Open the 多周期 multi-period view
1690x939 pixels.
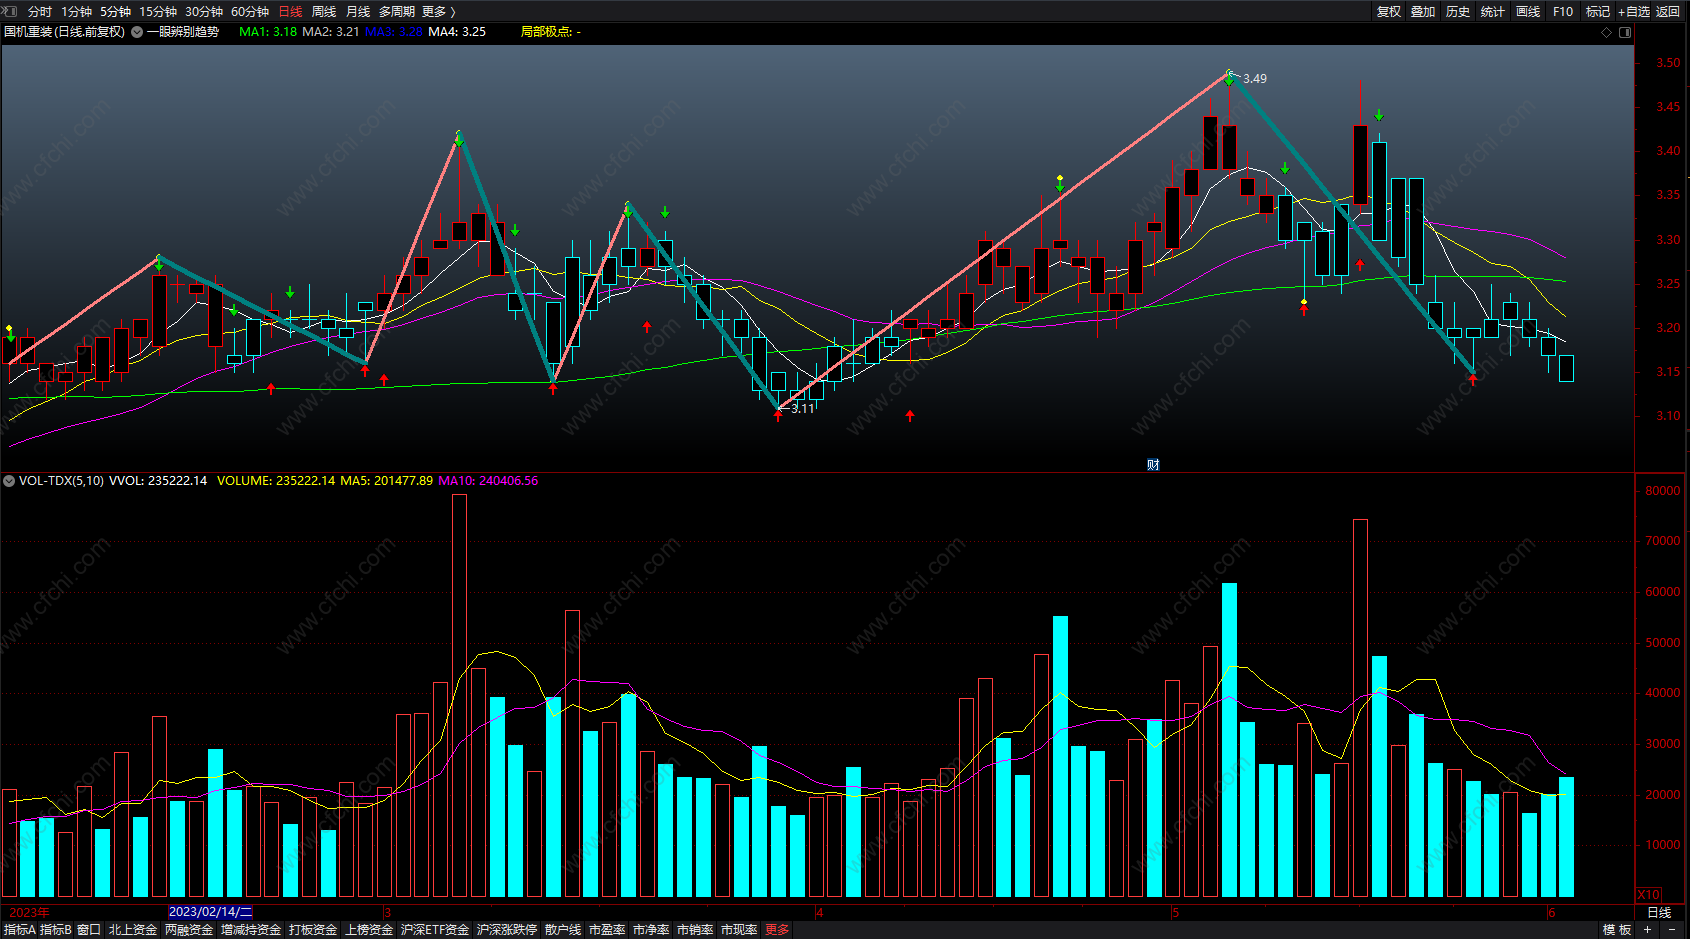(397, 12)
